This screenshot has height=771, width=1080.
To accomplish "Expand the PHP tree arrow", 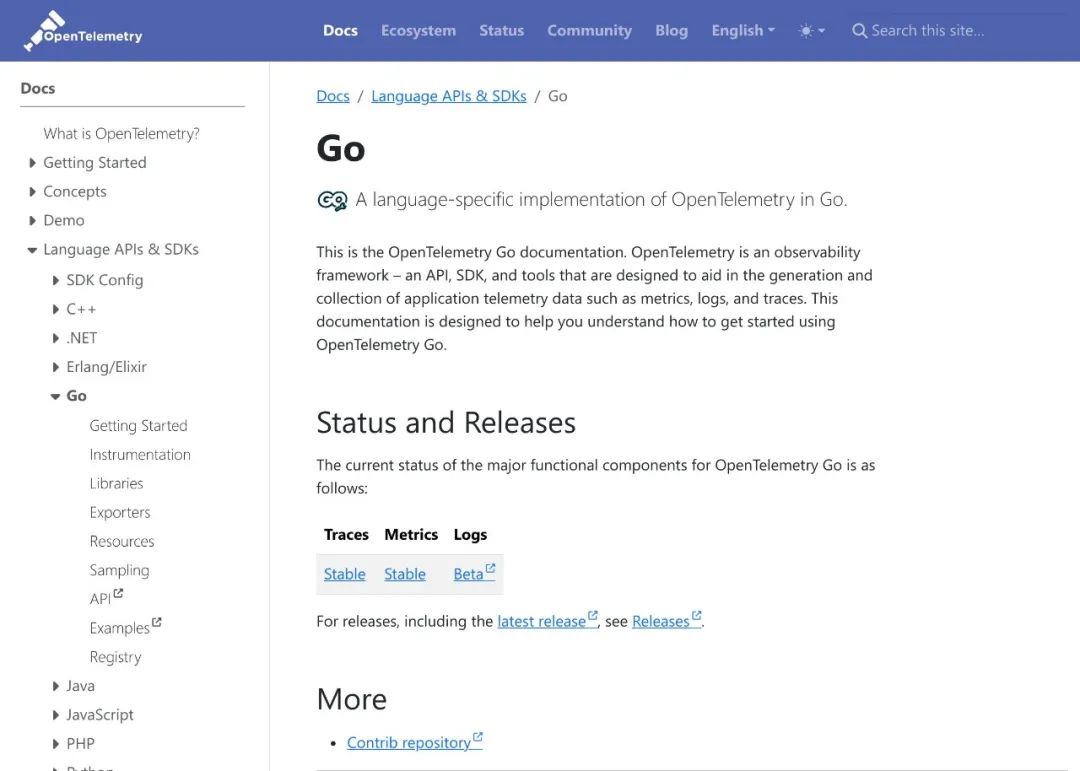I will (x=56, y=744).
